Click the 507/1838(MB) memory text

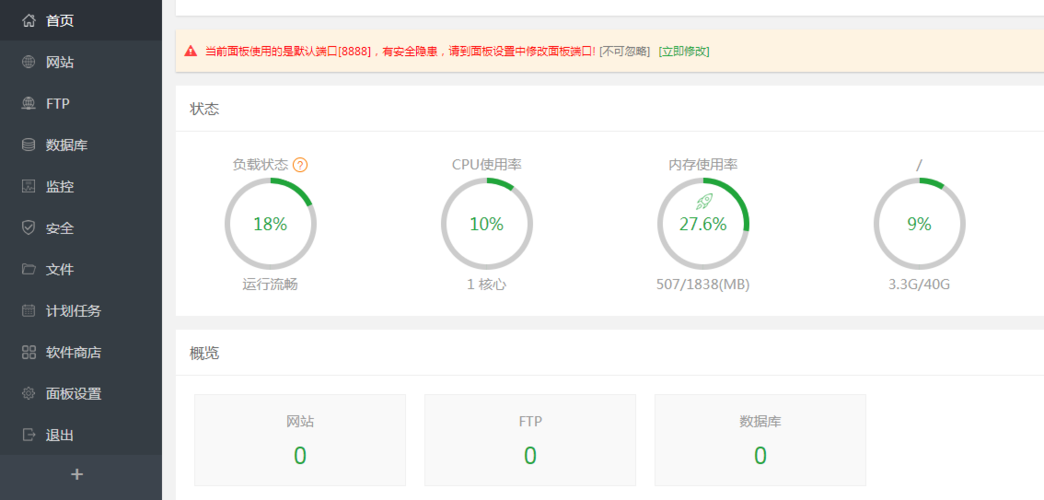[703, 284]
